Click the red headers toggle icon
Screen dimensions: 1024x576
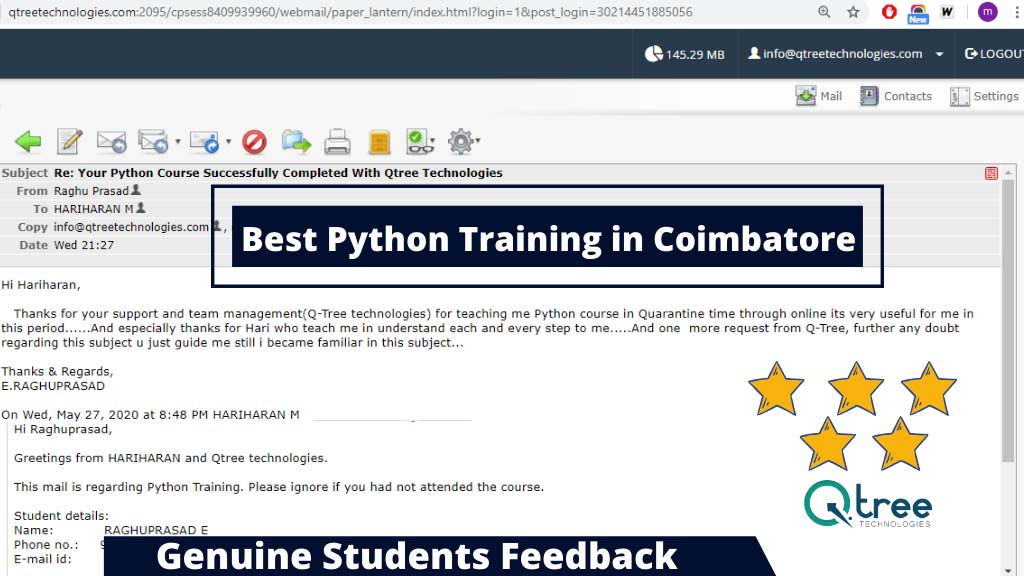pyautogui.click(x=991, y=173)
